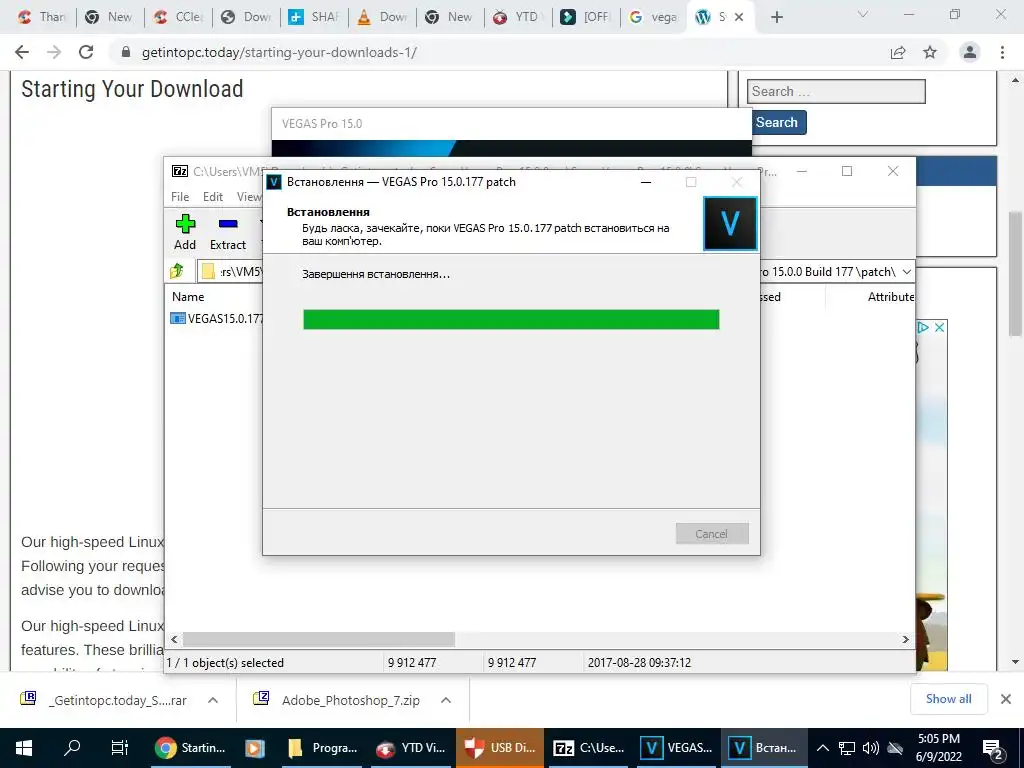The height and width of the screenshot is (768, 1024).
Task: Click the green installation progress bar
Action: tap(511, 319)
